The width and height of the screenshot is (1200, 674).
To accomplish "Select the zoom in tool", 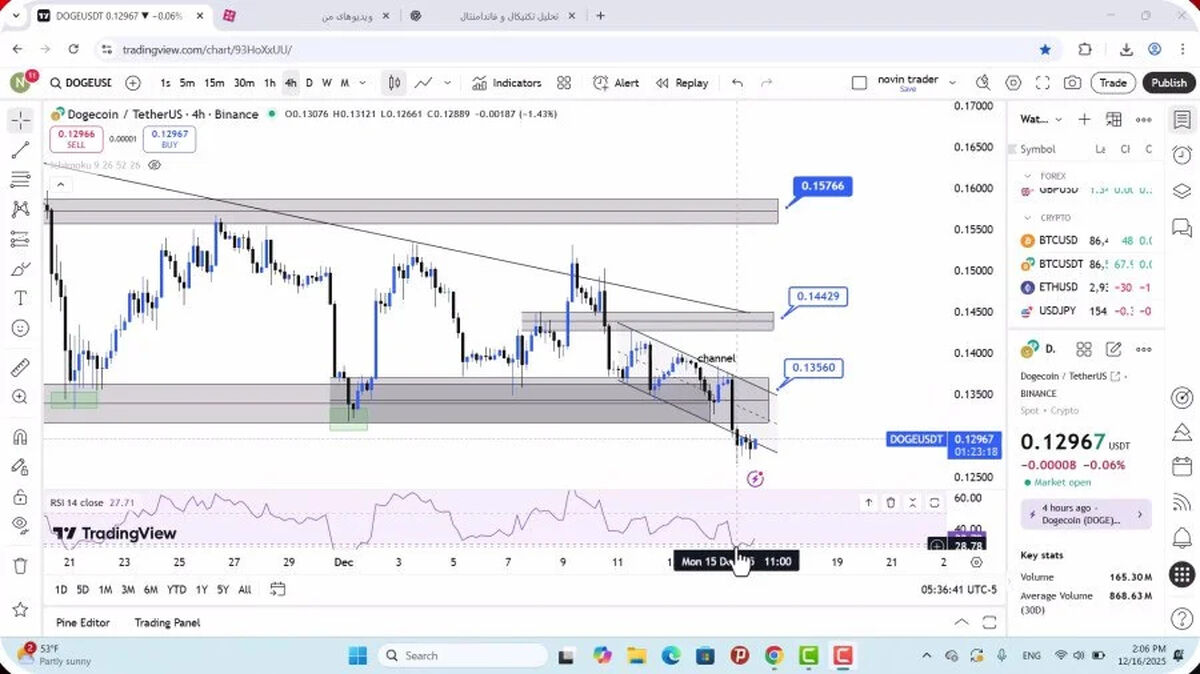I will 20,397.
